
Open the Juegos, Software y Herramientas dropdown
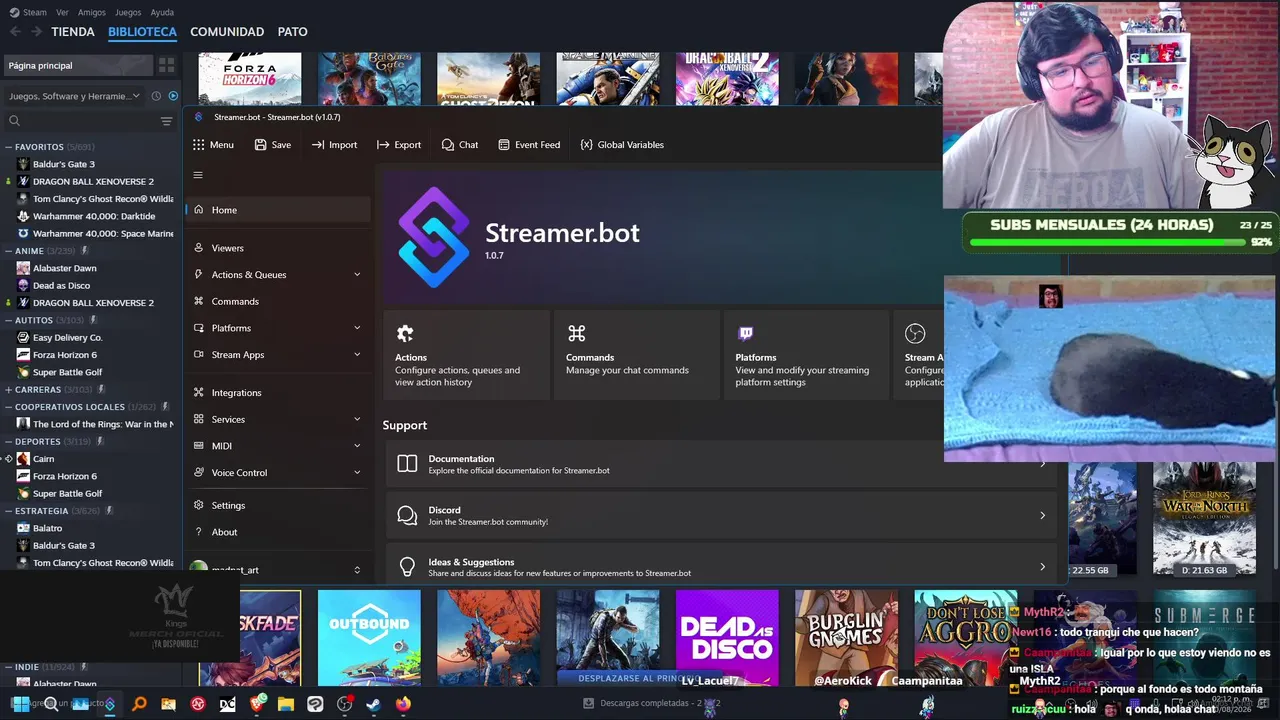75,96
